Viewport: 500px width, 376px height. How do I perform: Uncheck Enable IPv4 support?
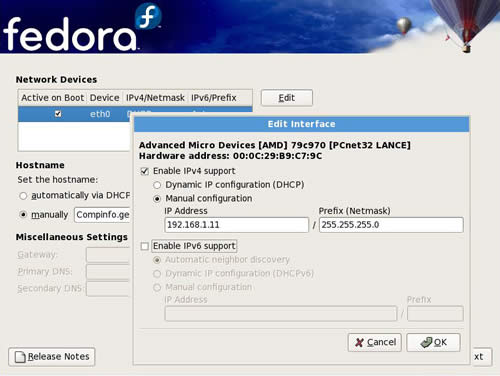point(145,171)
